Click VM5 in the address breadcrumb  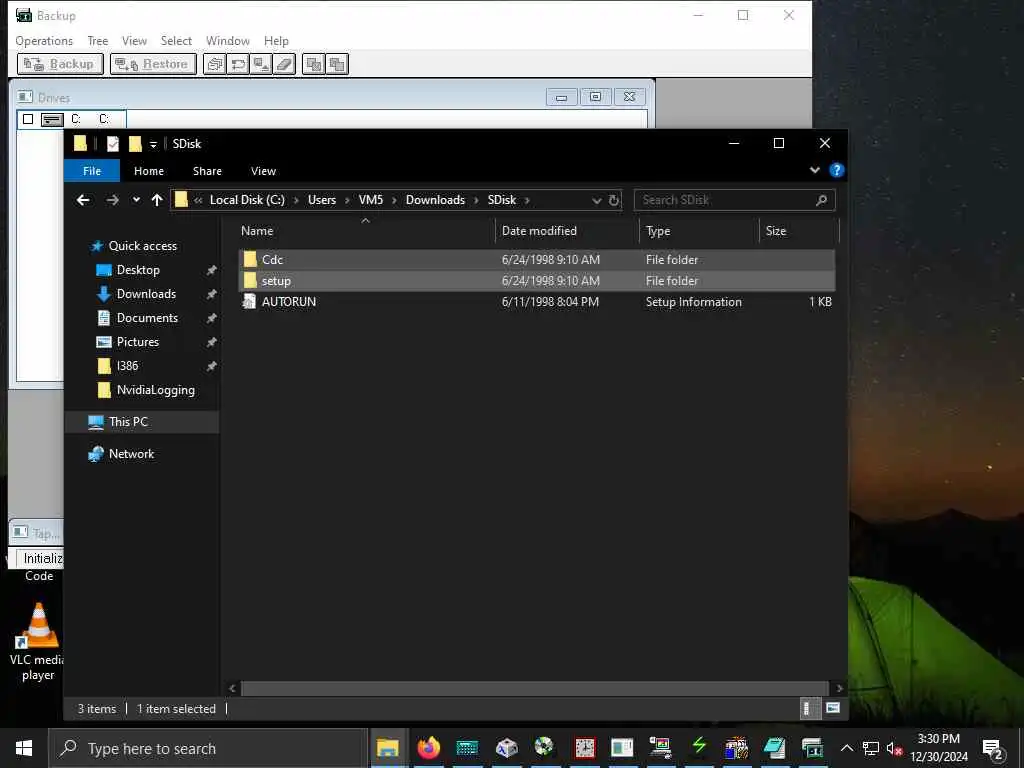371,200
